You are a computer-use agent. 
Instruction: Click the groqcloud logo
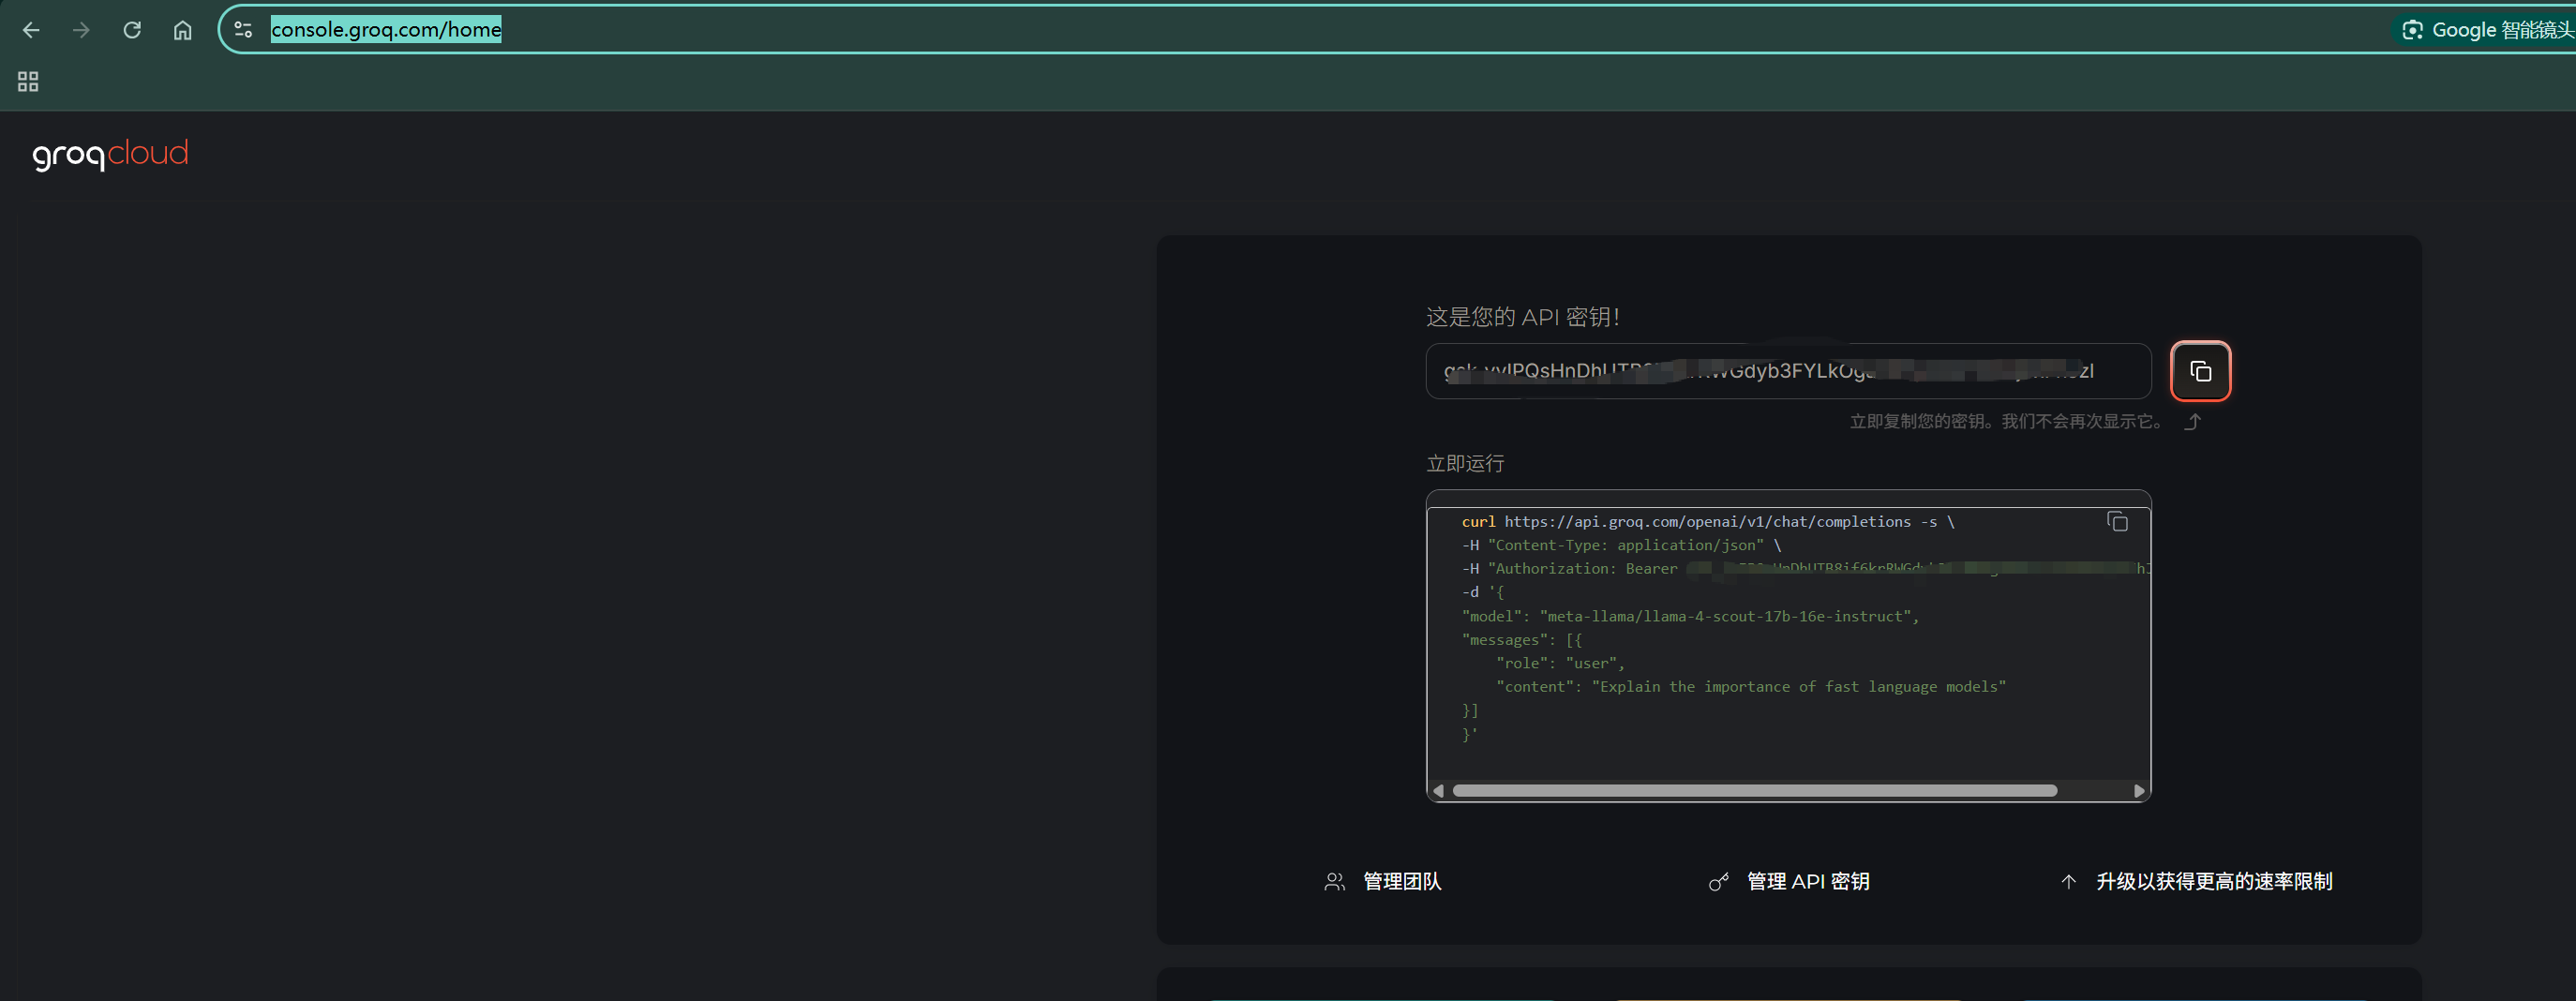(110, 154)
